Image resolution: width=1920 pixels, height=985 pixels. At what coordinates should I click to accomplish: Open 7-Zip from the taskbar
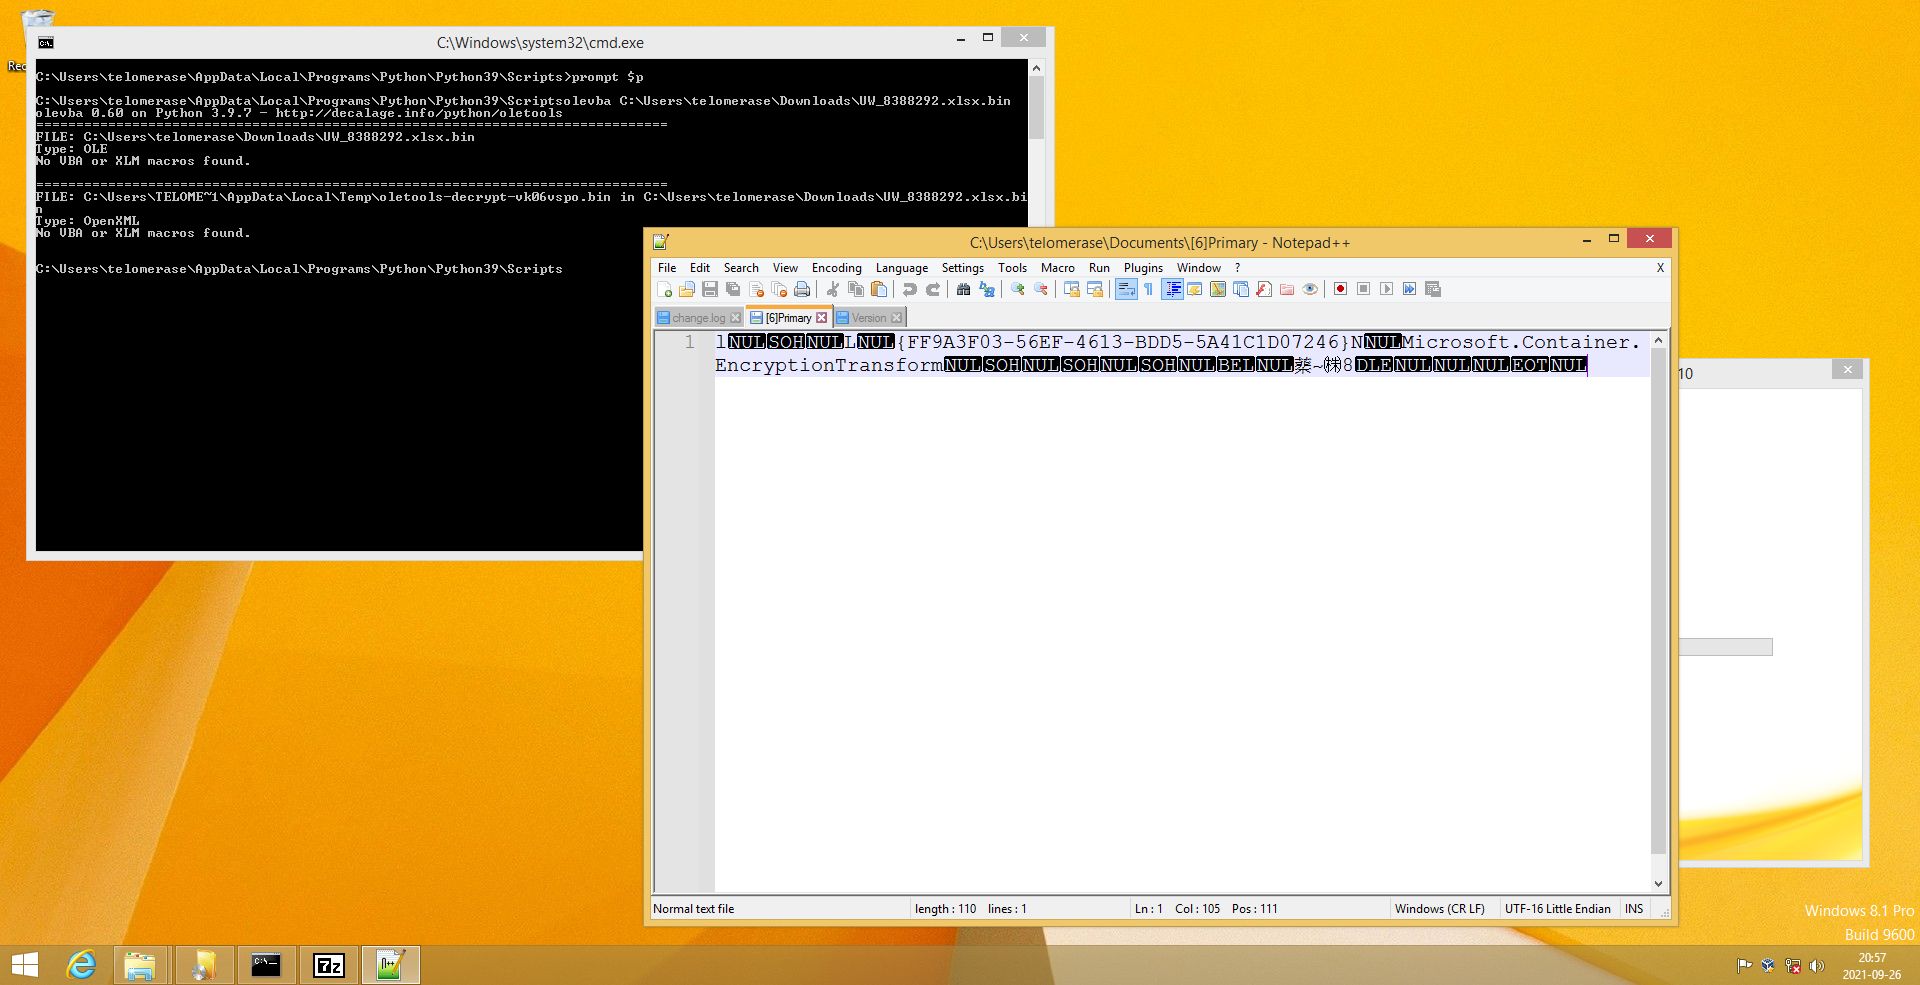pyautogui.click(x=329, y=965)
